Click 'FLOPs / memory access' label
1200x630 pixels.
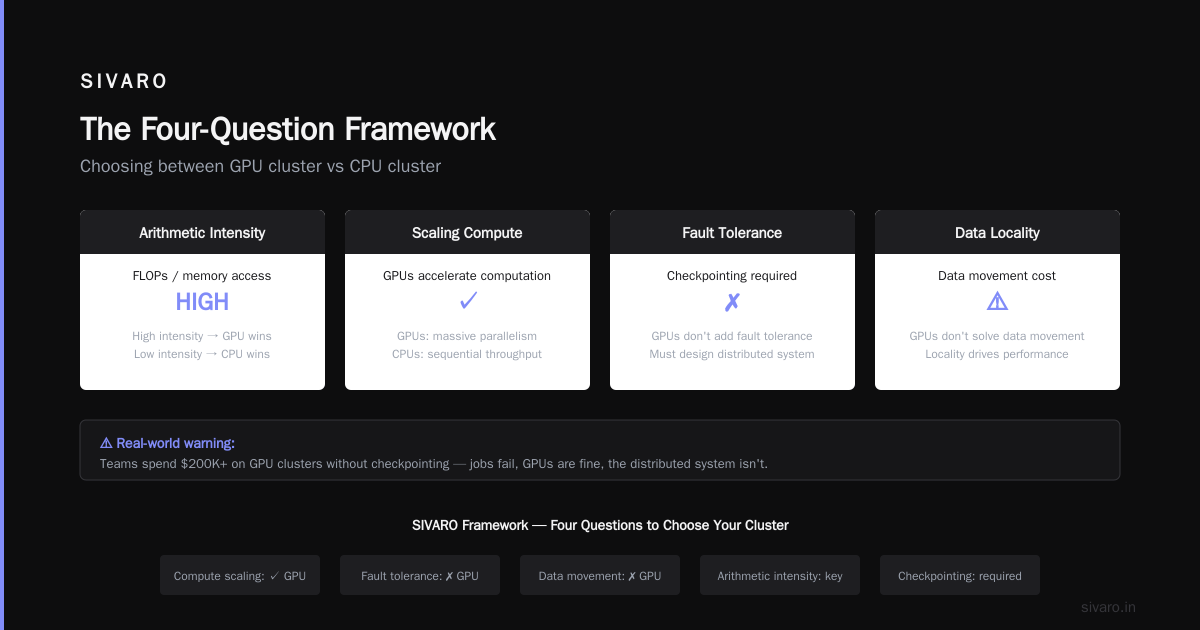[x=202, y=275]
